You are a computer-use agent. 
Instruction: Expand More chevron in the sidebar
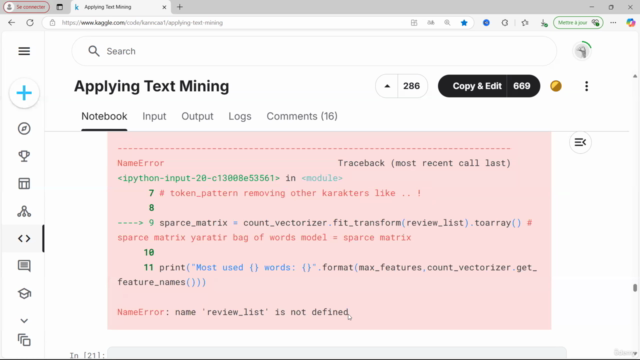(24, 321)
